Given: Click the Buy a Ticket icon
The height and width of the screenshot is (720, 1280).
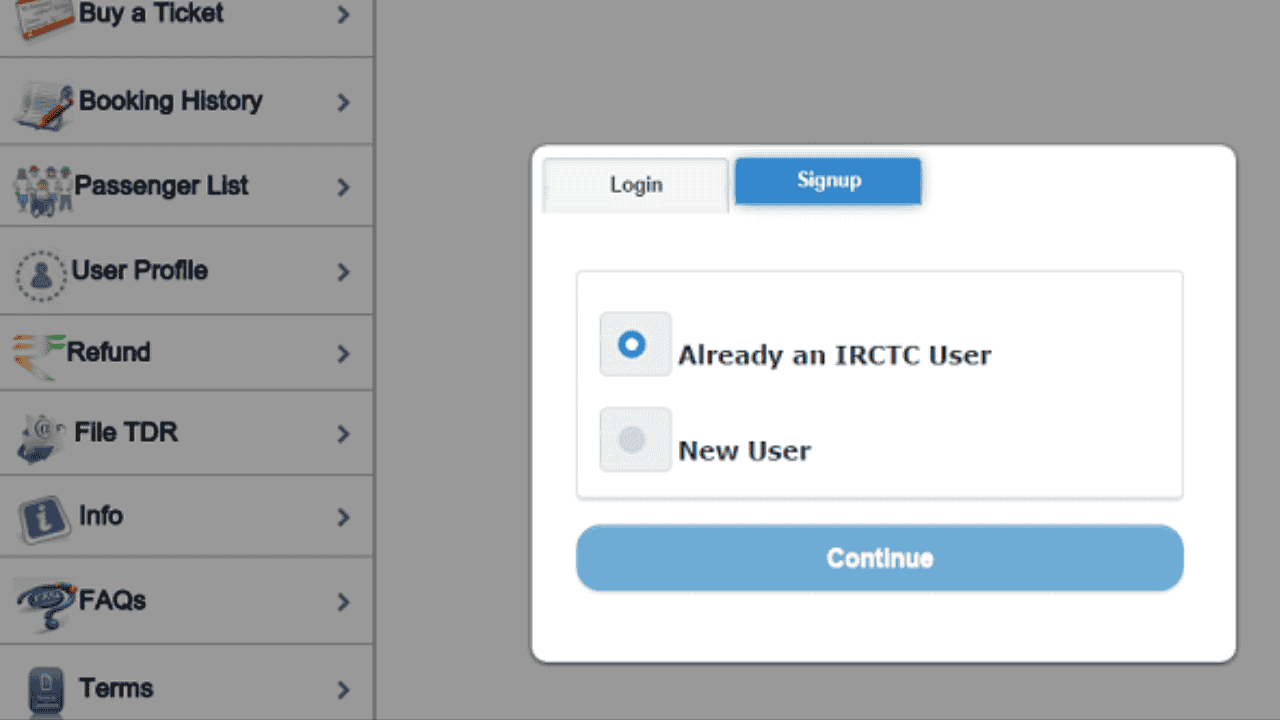Looking at the screenshot, I should tap(42, 18).
